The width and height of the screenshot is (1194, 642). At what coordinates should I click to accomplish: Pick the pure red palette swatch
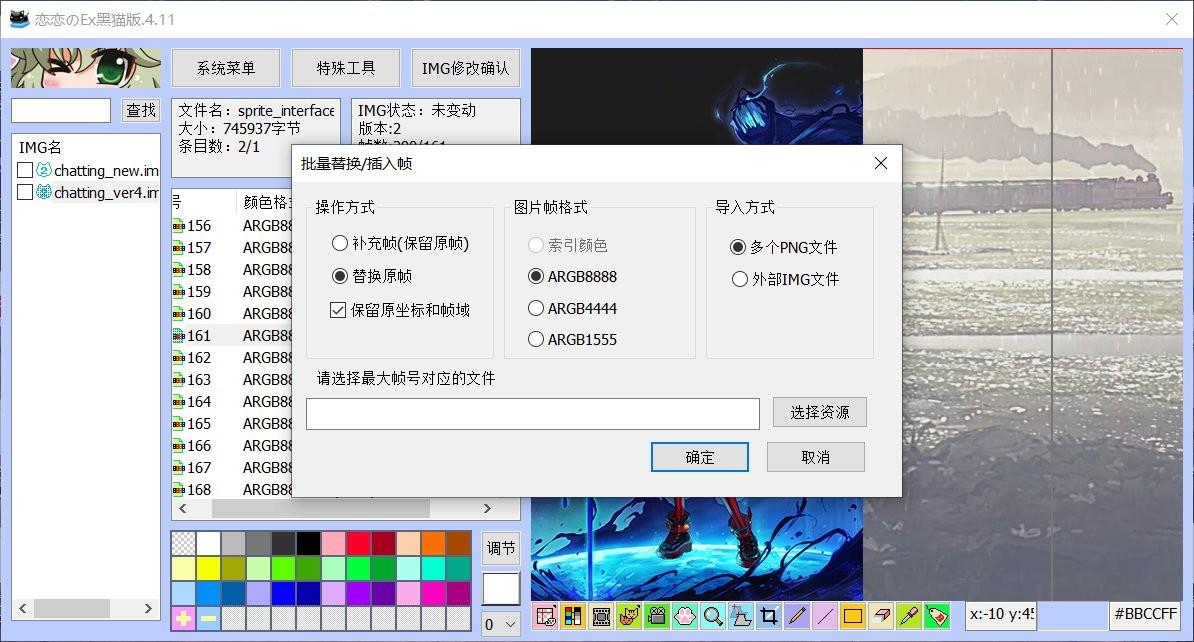(x=359, y=543)
